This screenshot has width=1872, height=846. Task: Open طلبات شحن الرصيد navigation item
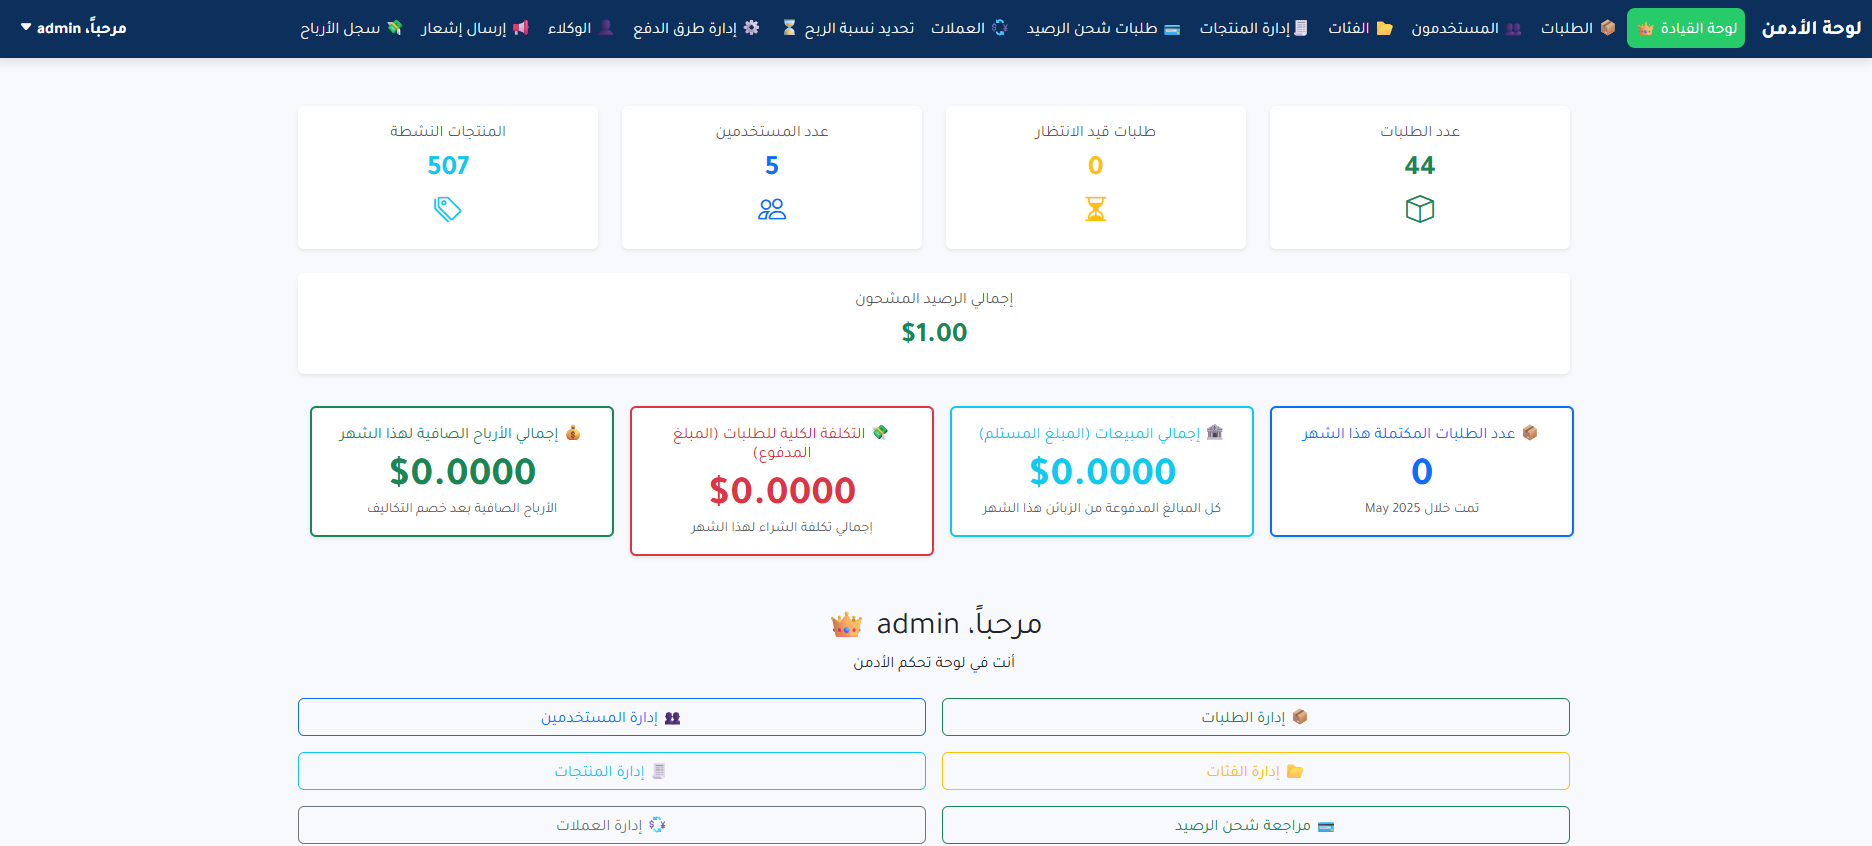click(x=1103, y=28)
